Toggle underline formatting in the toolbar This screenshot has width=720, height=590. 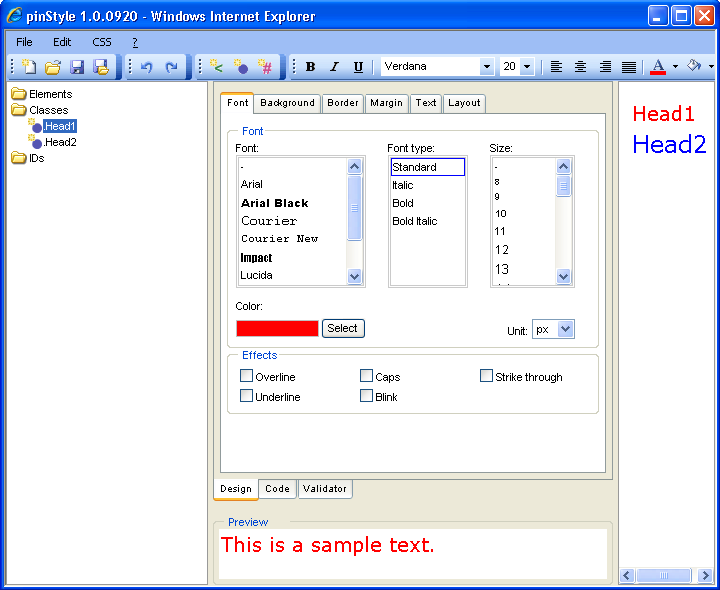pos(359,67)
